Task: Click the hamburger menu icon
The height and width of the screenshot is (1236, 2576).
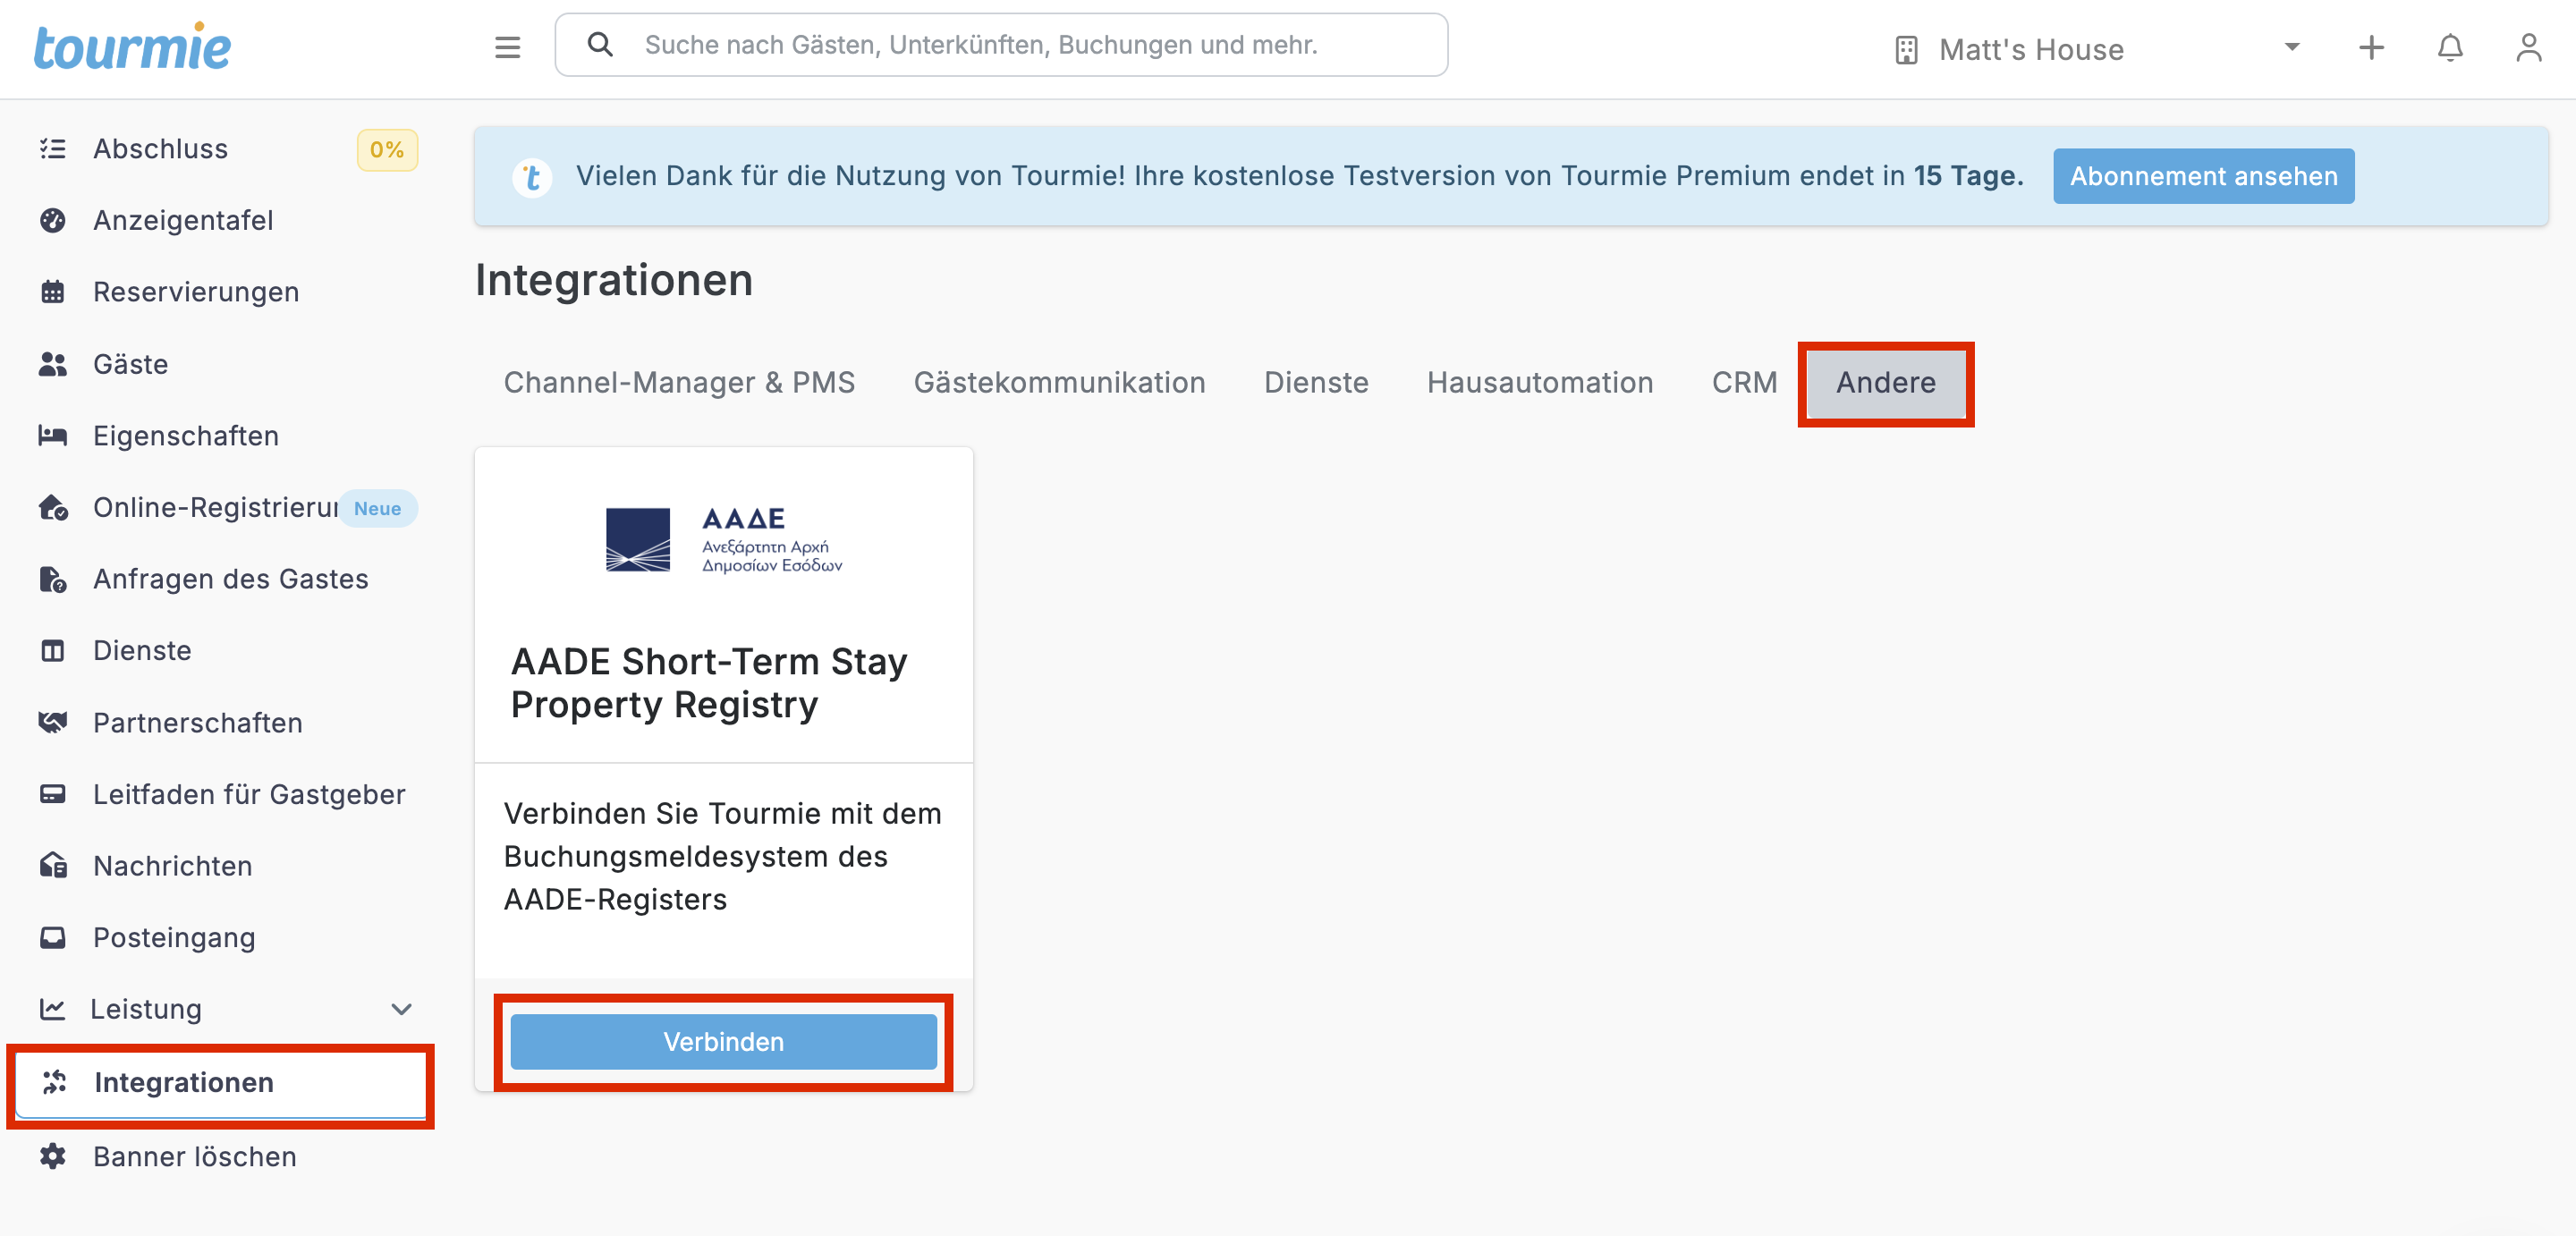Action: (x=507, y=46)
